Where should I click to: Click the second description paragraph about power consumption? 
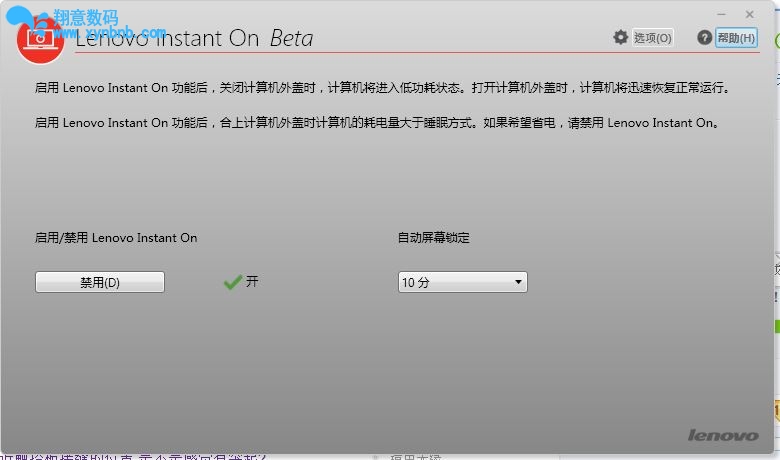click(376, 123)
